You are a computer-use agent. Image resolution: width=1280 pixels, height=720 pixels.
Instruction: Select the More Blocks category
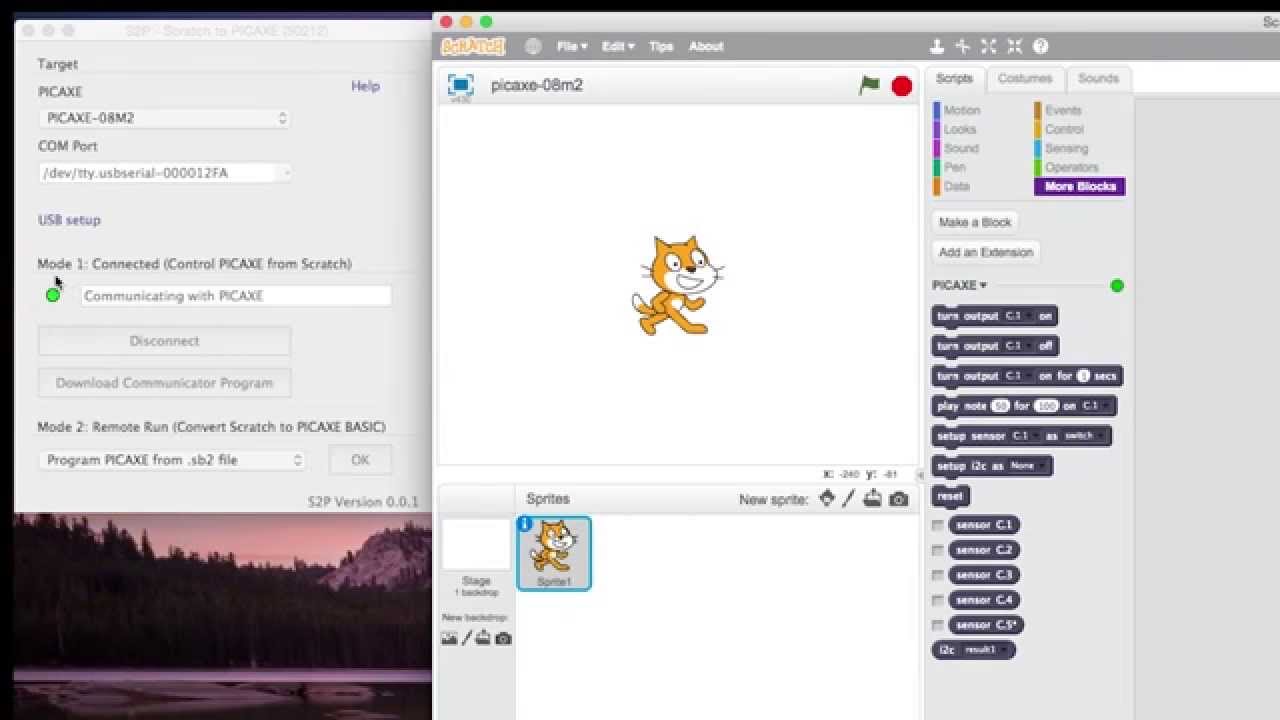[x=1080, y=186]
